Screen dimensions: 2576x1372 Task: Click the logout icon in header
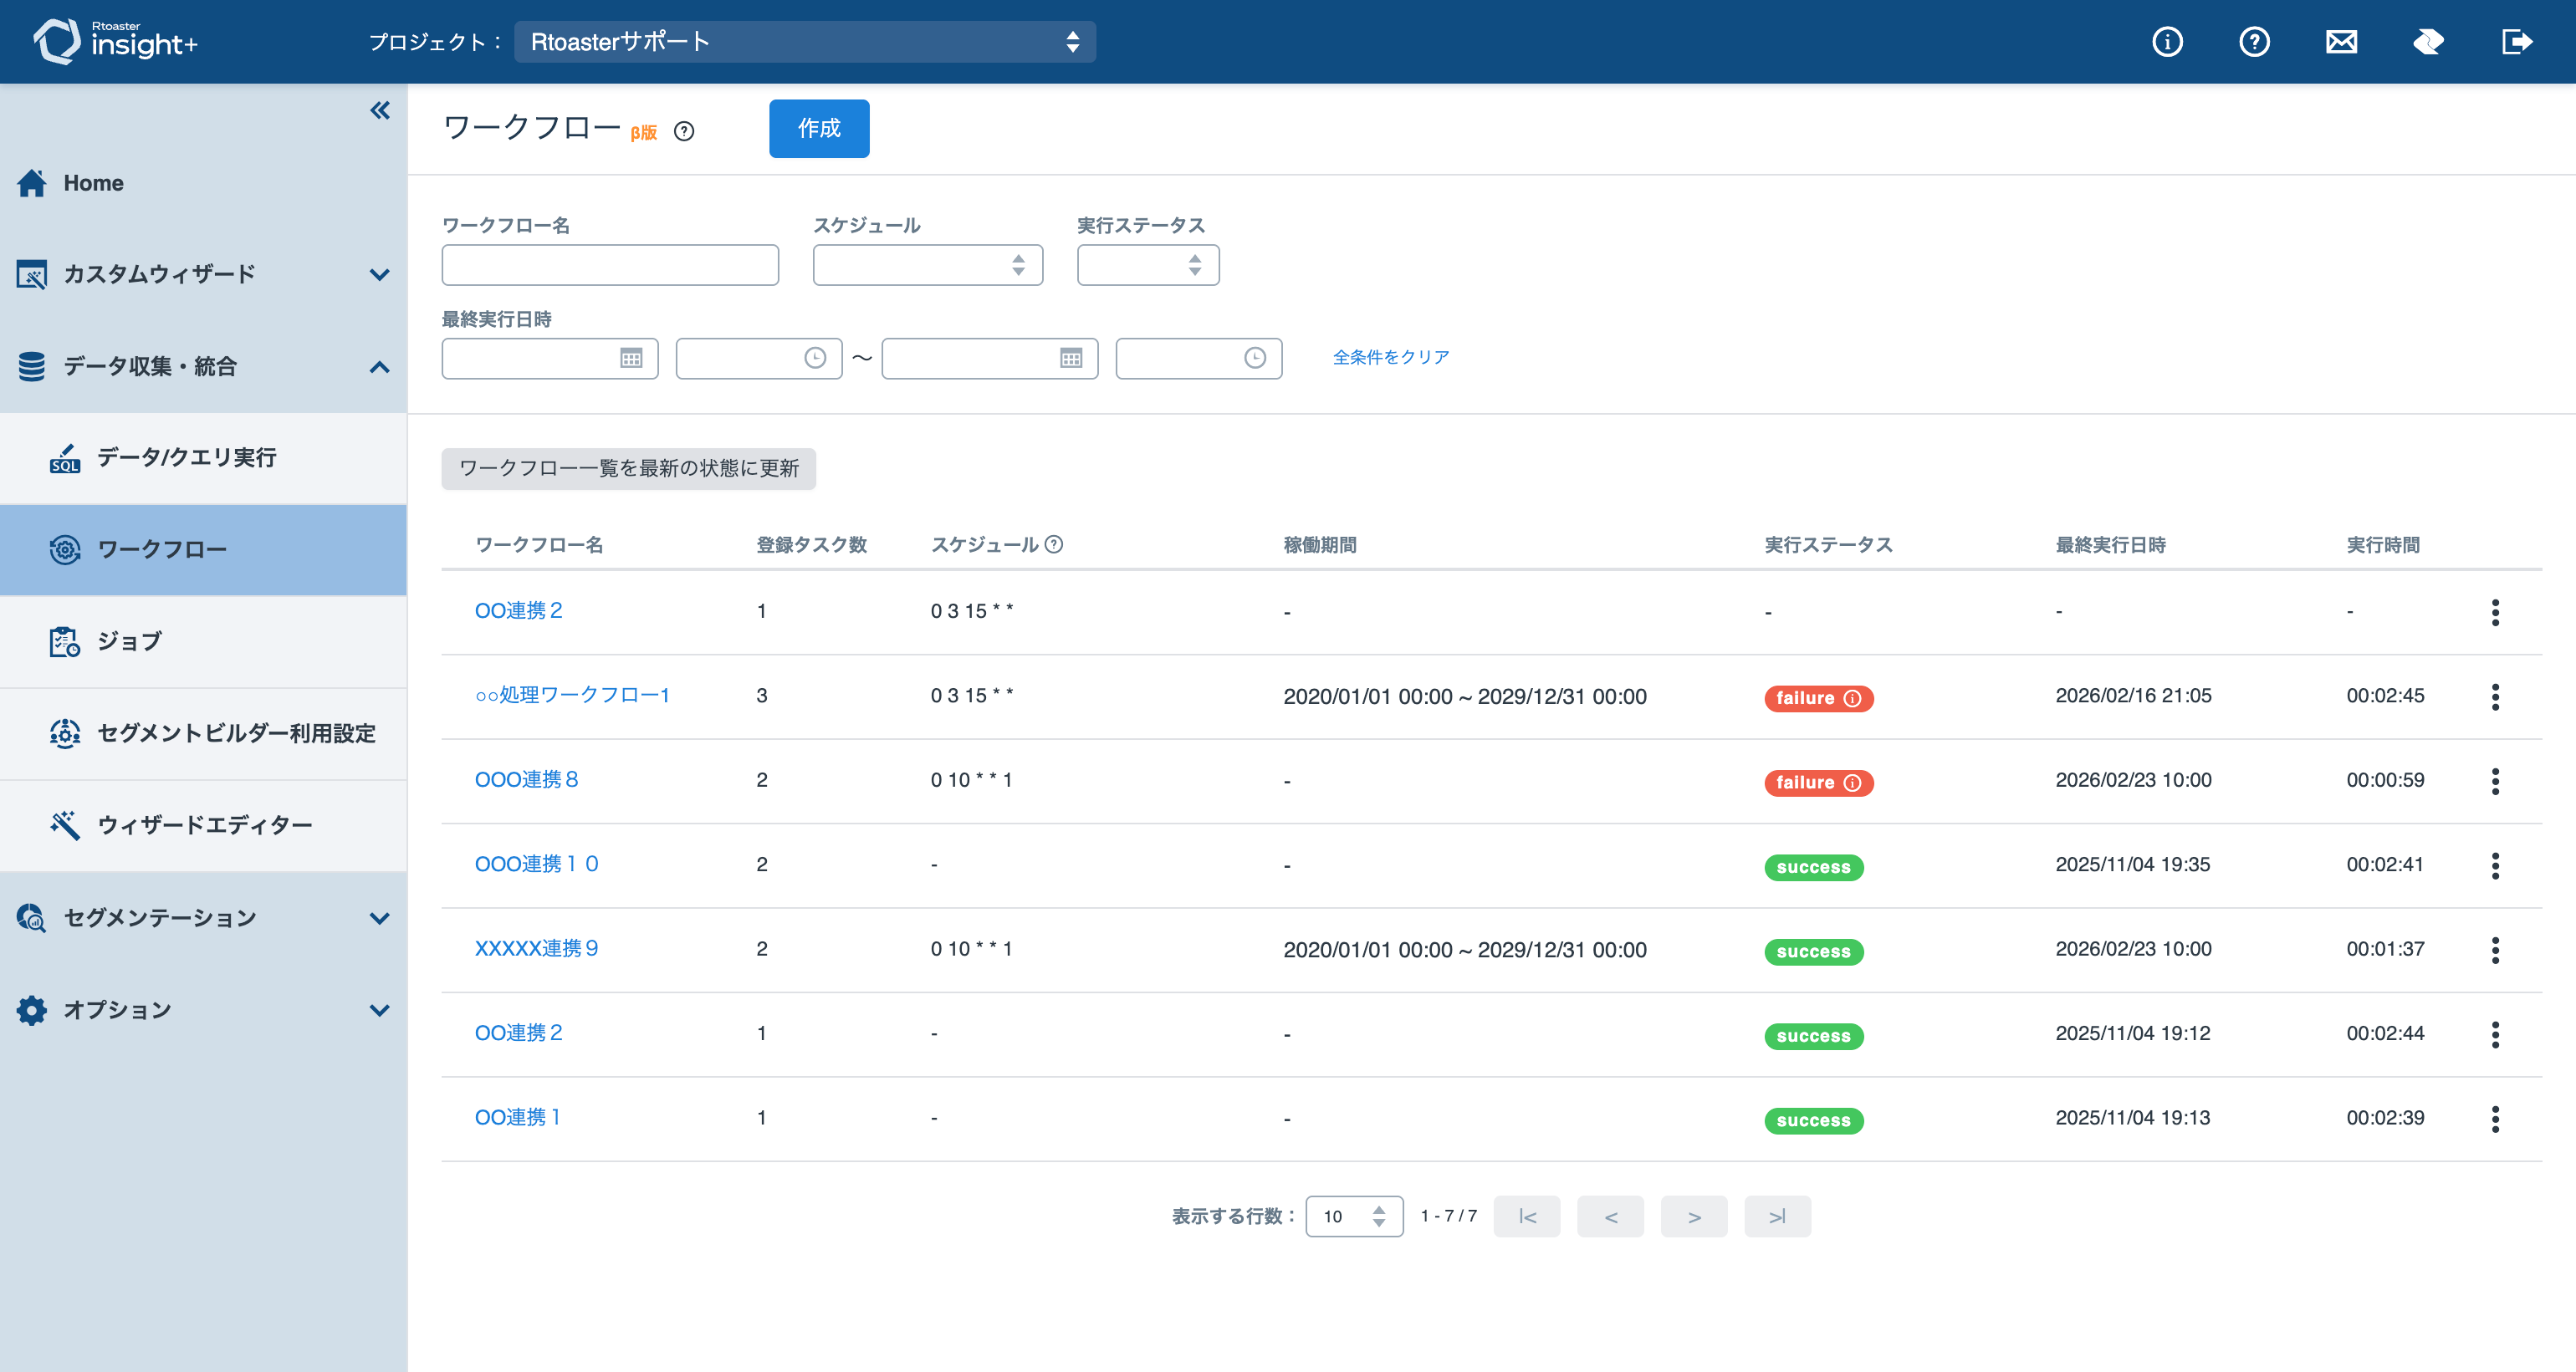[2516, 42]
